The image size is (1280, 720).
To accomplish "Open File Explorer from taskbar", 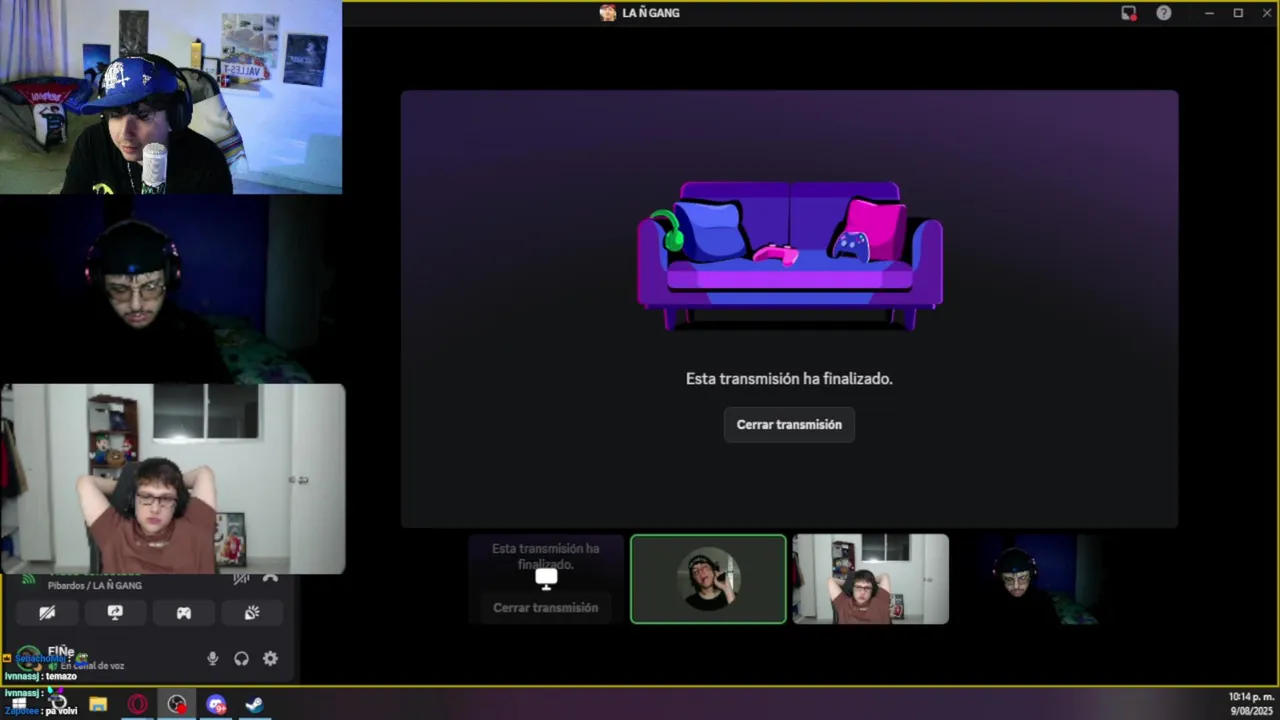I will [x=97, y=704].
